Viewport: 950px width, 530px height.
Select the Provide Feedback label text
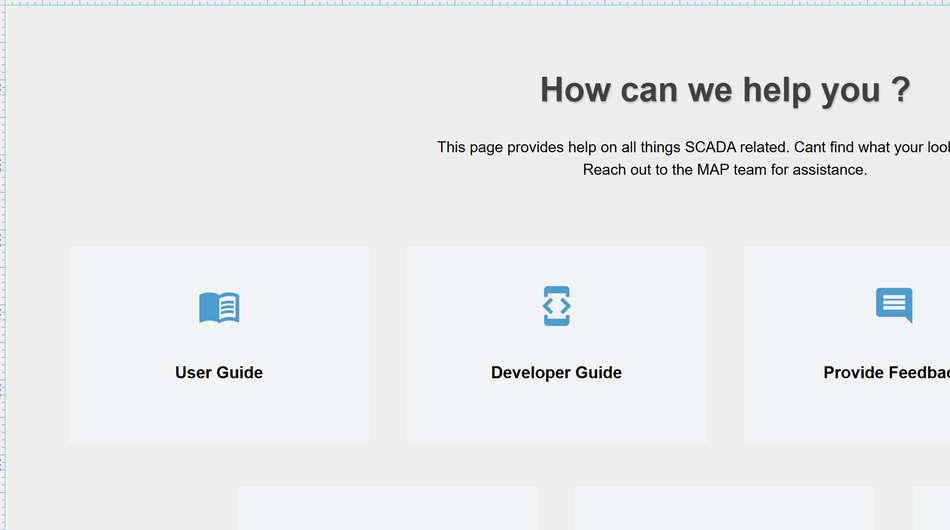tap(886, 373)
